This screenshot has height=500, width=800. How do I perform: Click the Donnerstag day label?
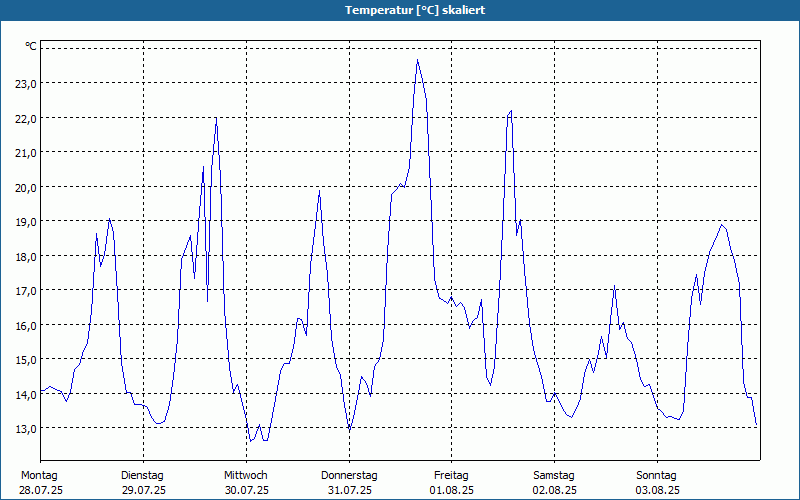coord(349,476)
